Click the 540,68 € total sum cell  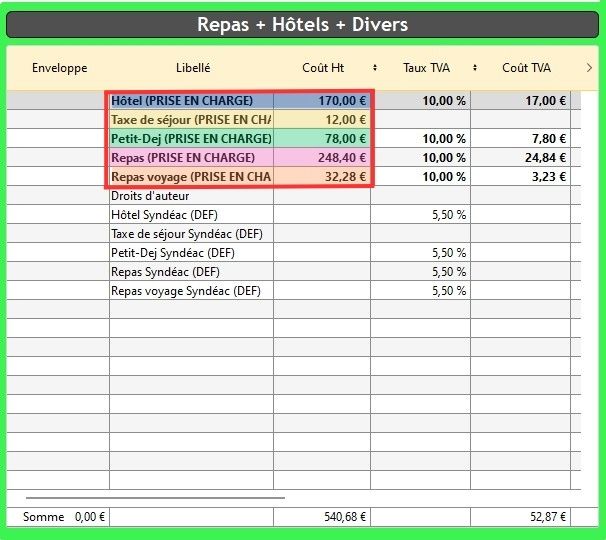[322, 518]
